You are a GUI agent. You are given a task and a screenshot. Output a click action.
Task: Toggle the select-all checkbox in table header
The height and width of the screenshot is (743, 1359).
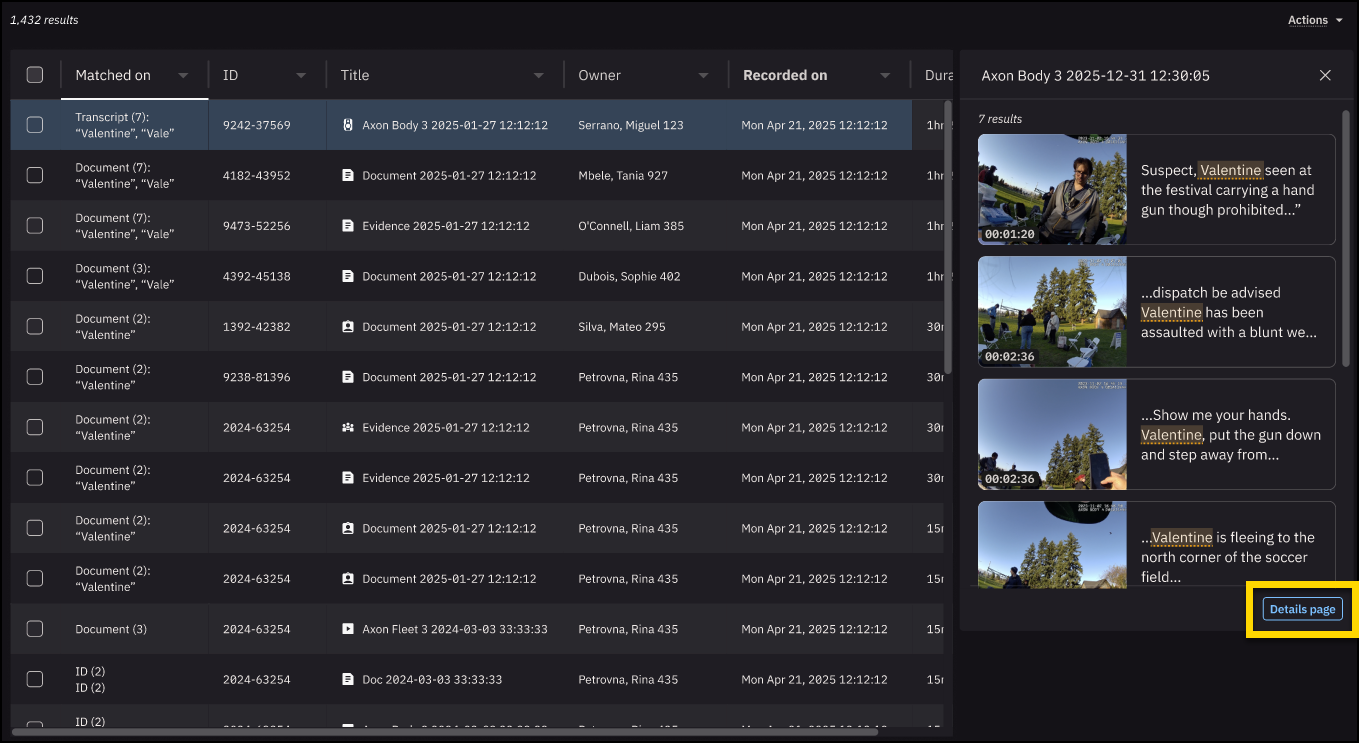tap(35, 75)
